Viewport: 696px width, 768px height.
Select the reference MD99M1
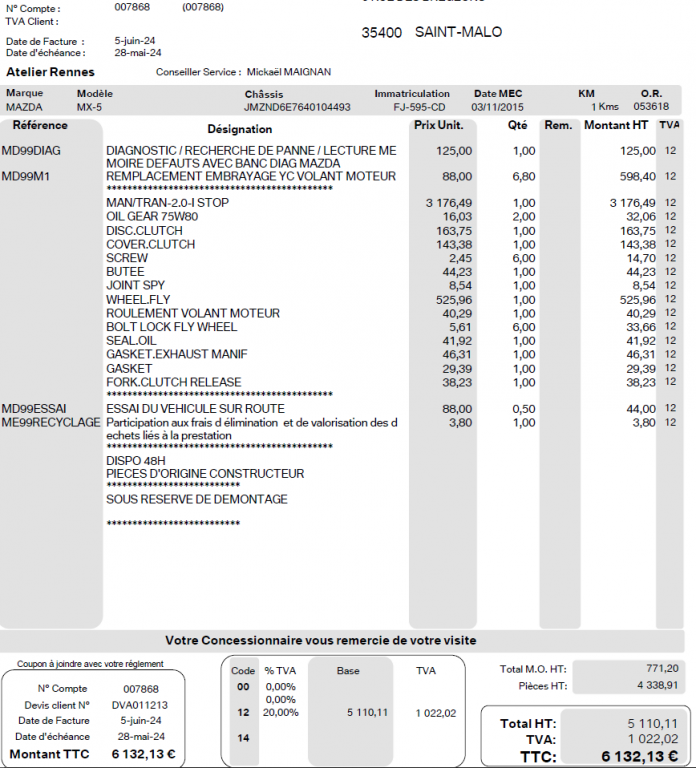pos(25,176)
